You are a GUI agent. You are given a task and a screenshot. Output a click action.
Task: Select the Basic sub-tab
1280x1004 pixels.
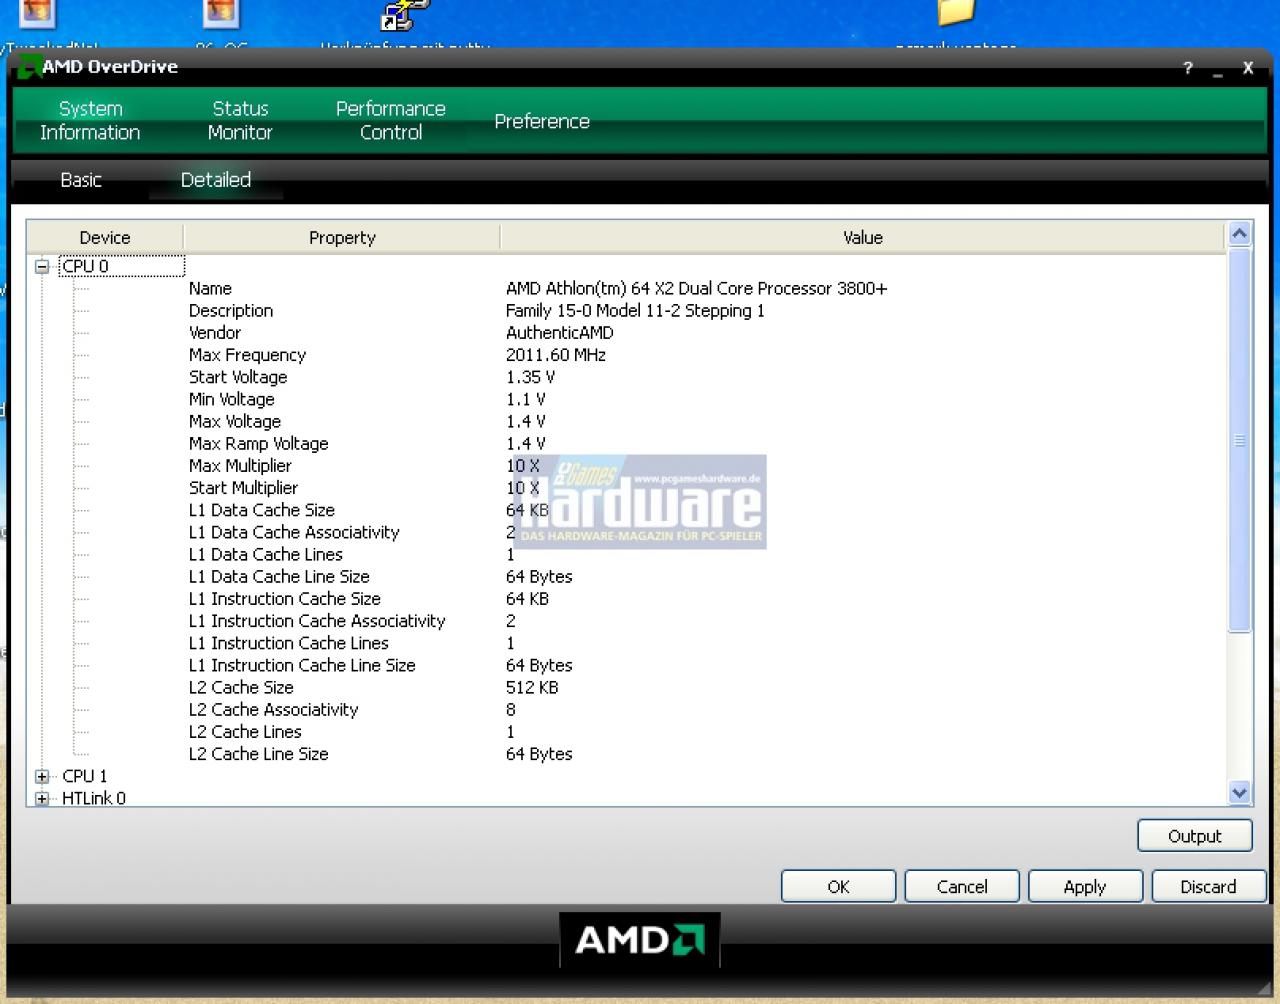pos(81,180)
